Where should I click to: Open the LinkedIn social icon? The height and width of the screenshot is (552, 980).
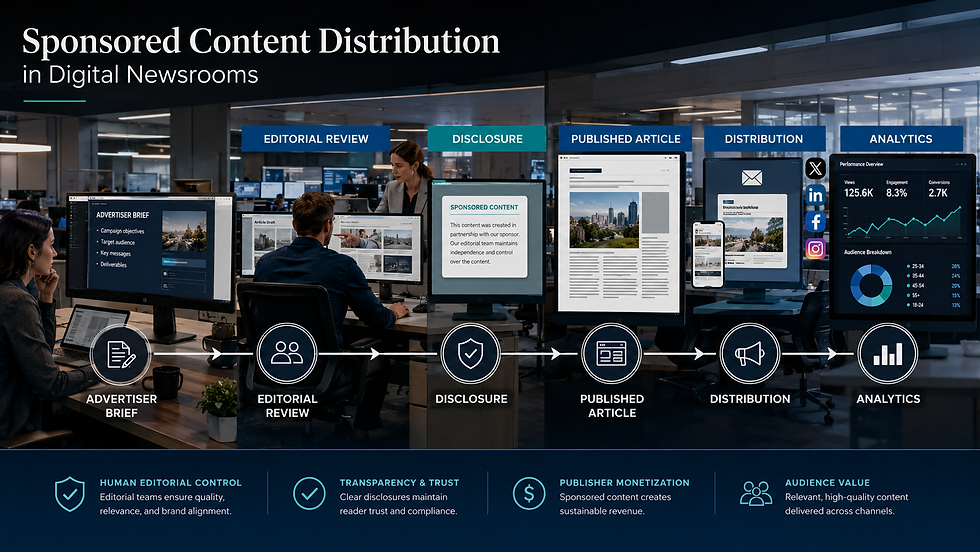tap(815, 195)
